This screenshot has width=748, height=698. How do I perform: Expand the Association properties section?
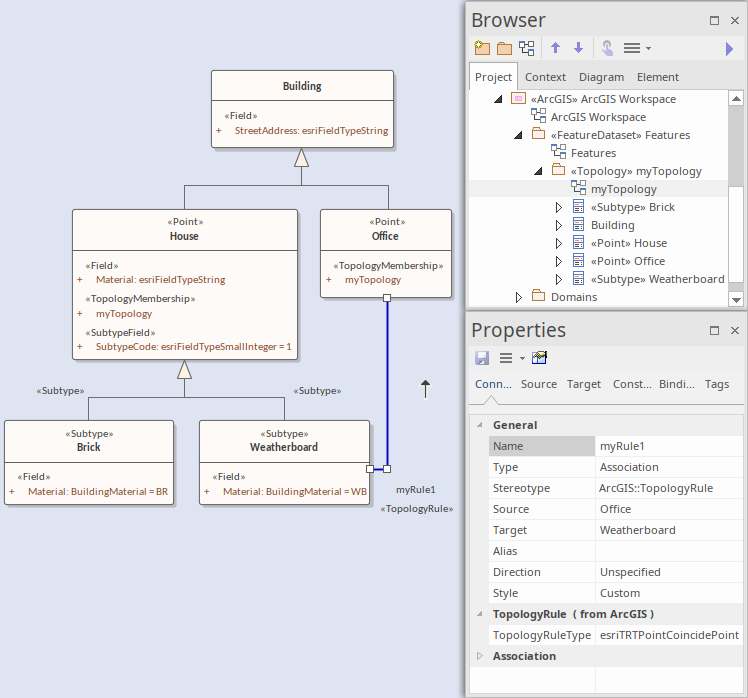pos(479,656)
